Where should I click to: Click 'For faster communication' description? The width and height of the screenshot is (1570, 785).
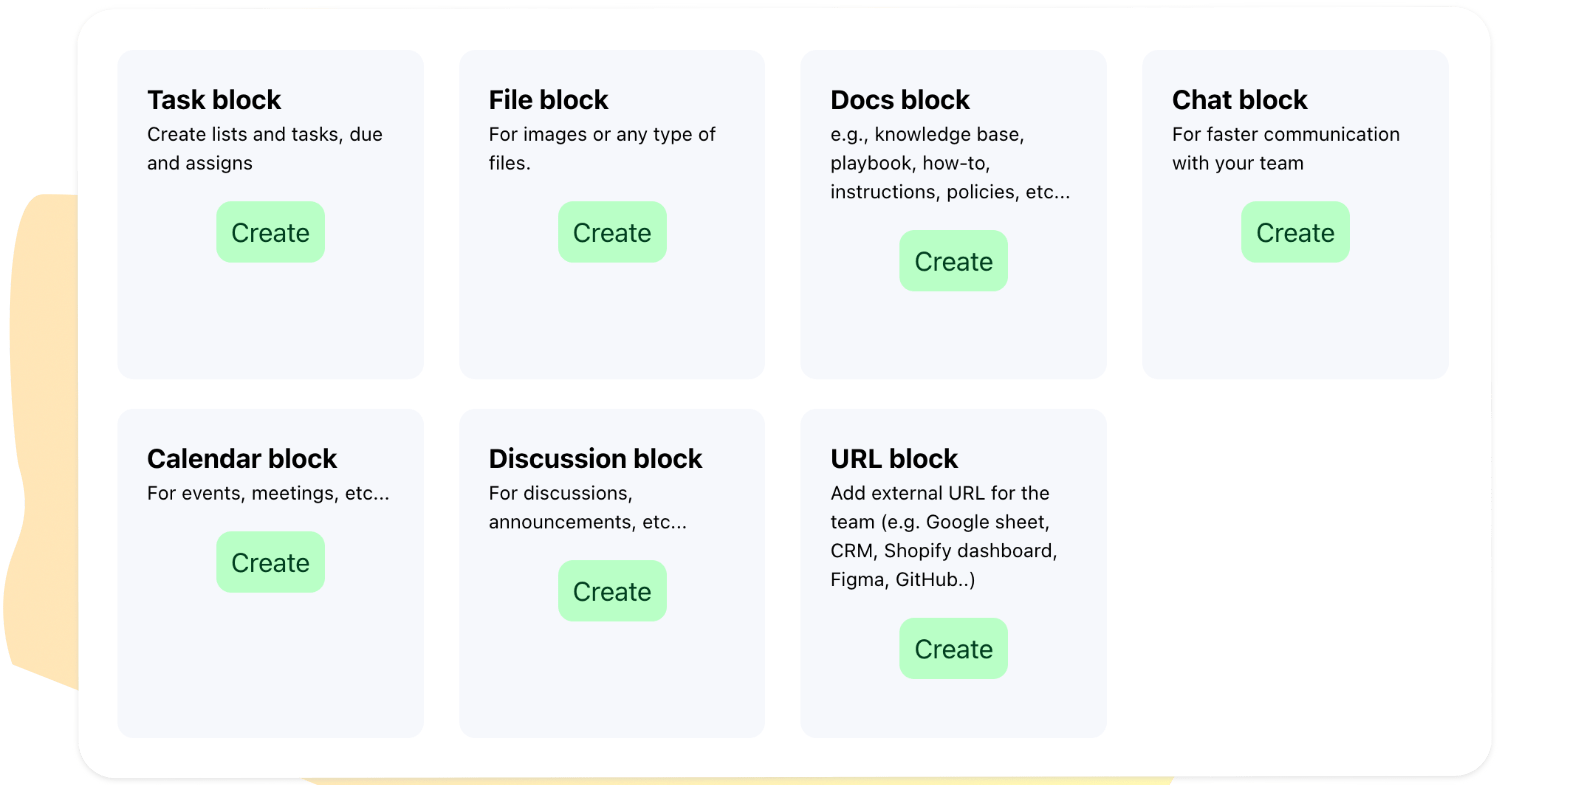1285,148
